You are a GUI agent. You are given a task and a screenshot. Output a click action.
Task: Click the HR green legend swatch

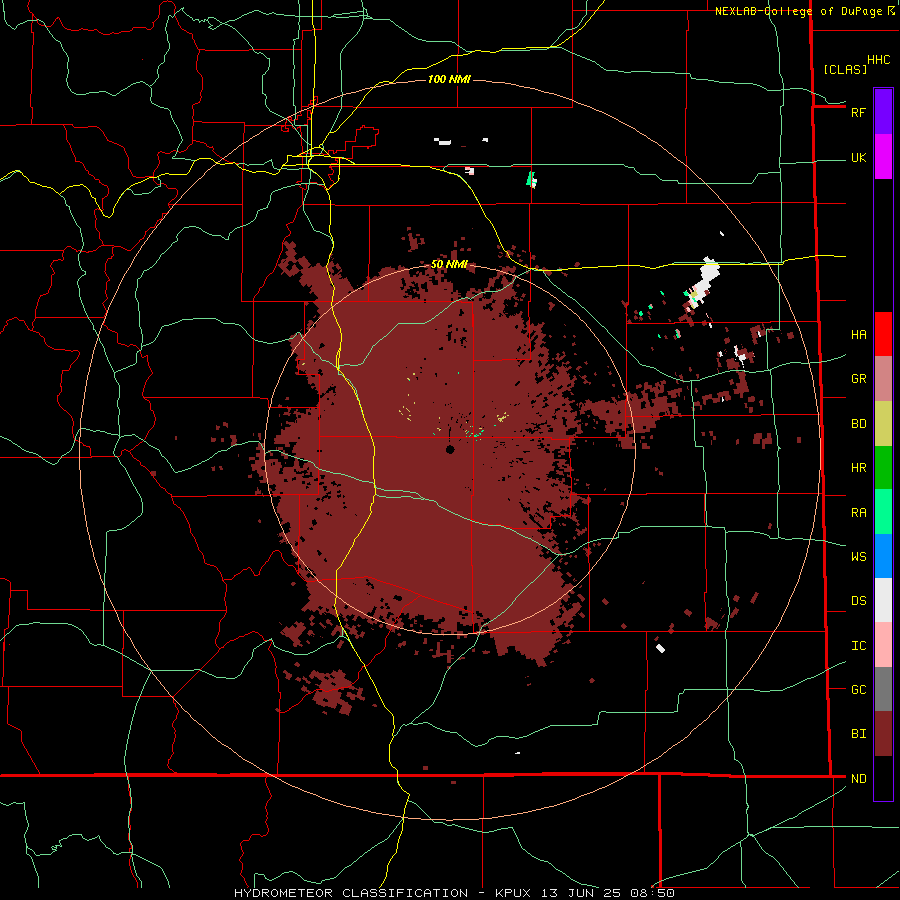tap(883, 468)
